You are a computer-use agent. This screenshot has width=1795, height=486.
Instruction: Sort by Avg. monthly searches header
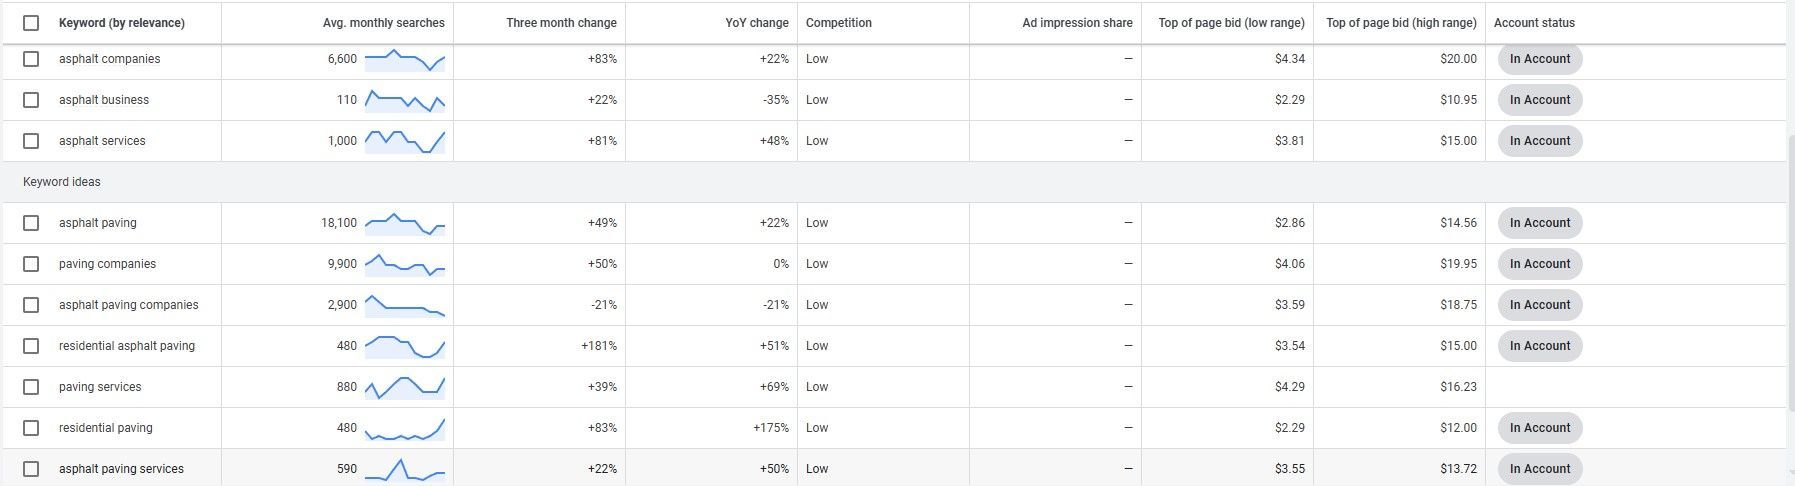(384, 23)
